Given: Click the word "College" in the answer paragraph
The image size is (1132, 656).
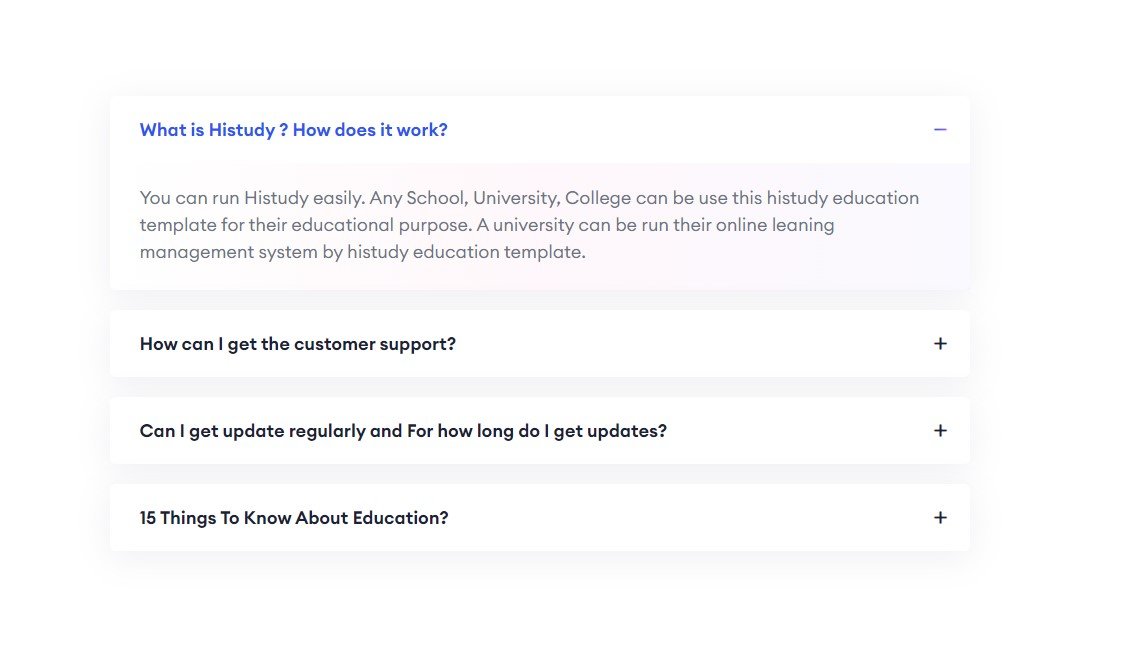Looking at the screenshot, I should (x=597, y=198).
